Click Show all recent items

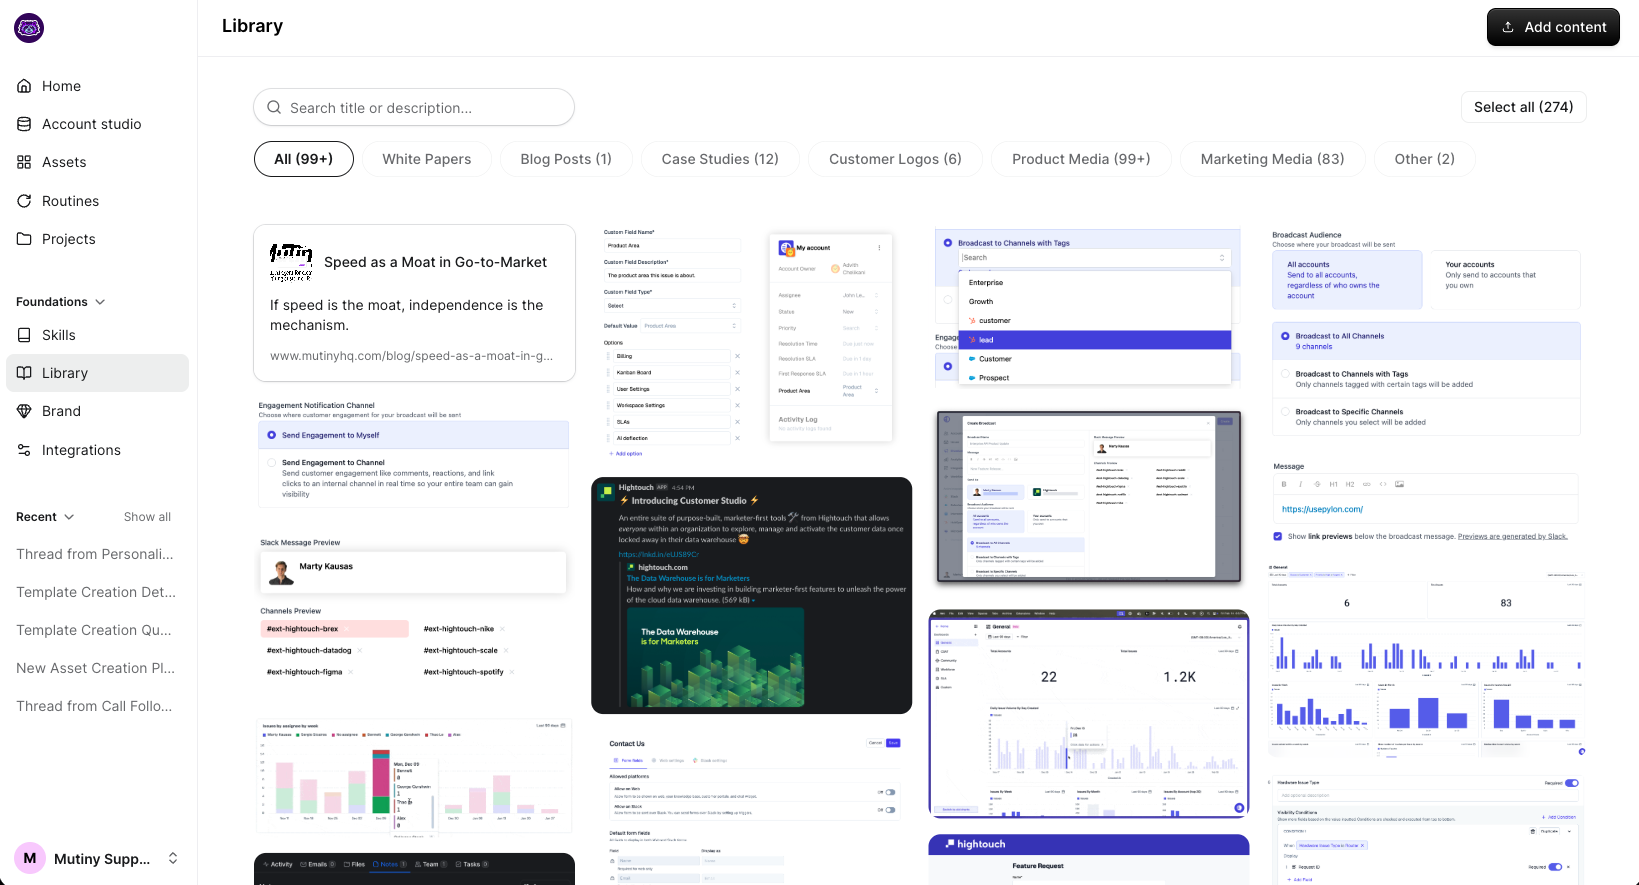click(x=147, y=517)
